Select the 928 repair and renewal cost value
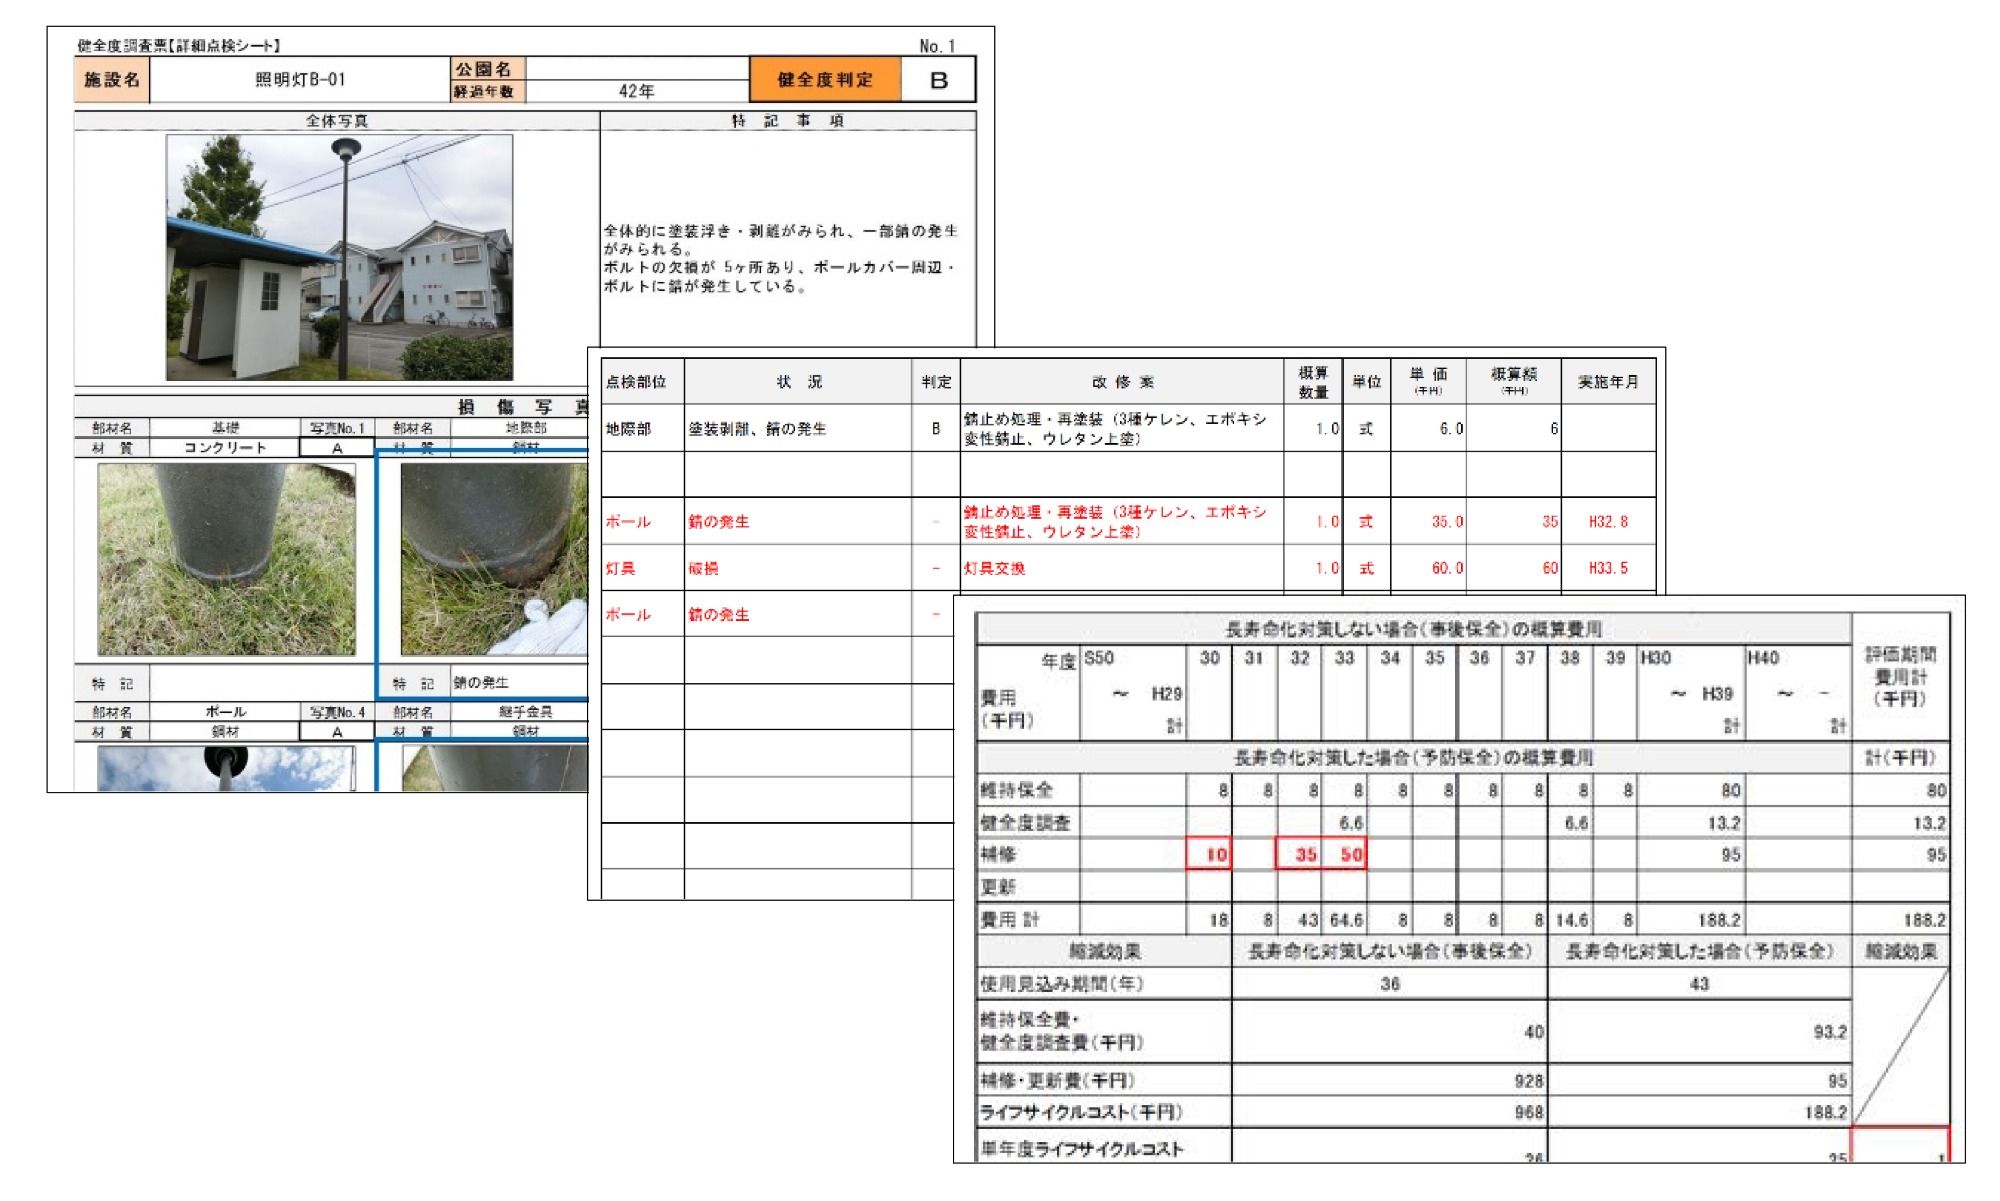 1390,1080
